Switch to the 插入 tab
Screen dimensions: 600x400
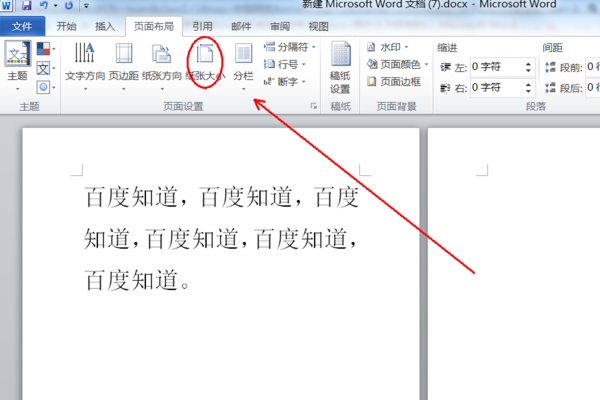pos(105,26)
